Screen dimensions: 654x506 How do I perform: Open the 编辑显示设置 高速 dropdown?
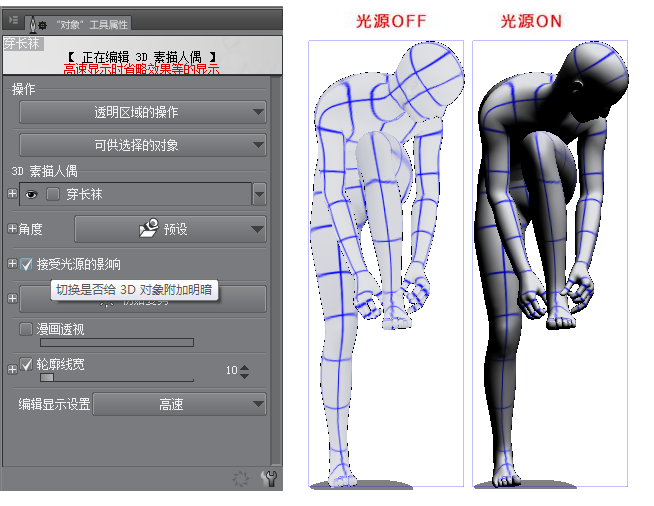click(x=179, y=404)
